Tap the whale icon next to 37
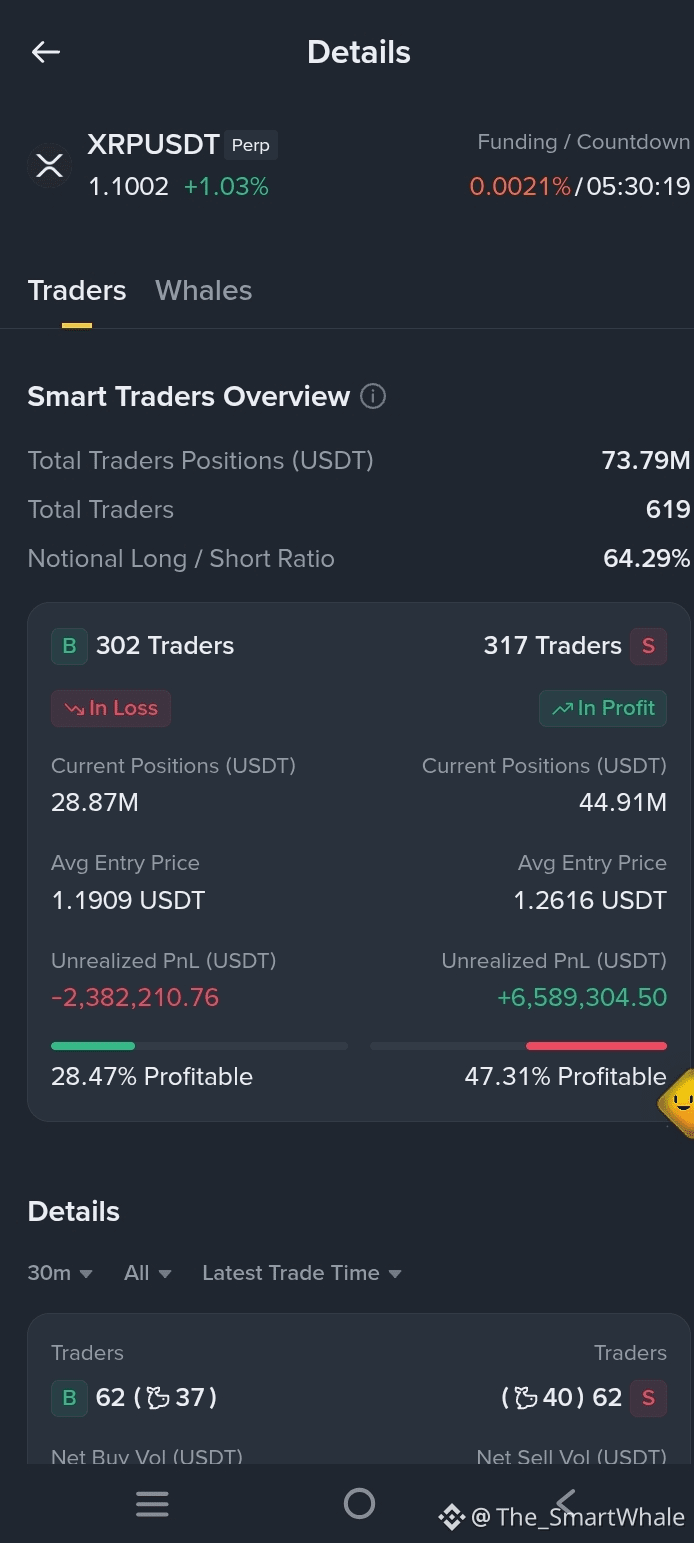Viewport: 694px width, 1543px height. tap(158, 1397)
